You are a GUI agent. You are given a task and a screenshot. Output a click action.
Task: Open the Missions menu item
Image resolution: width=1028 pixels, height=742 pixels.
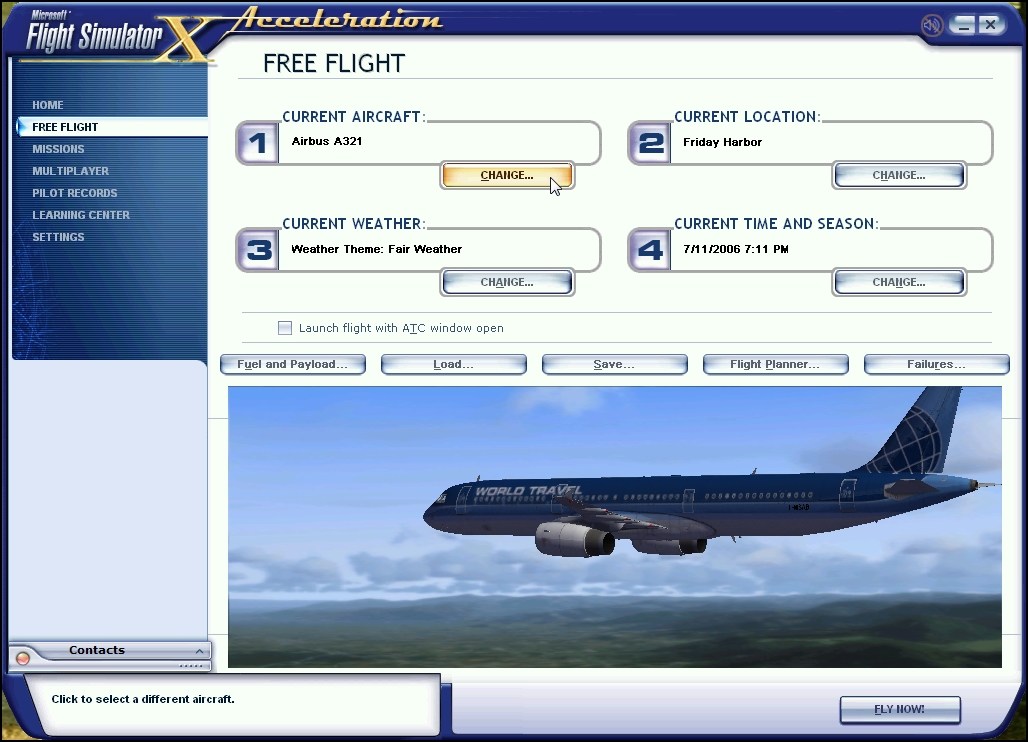pos(58,149)
